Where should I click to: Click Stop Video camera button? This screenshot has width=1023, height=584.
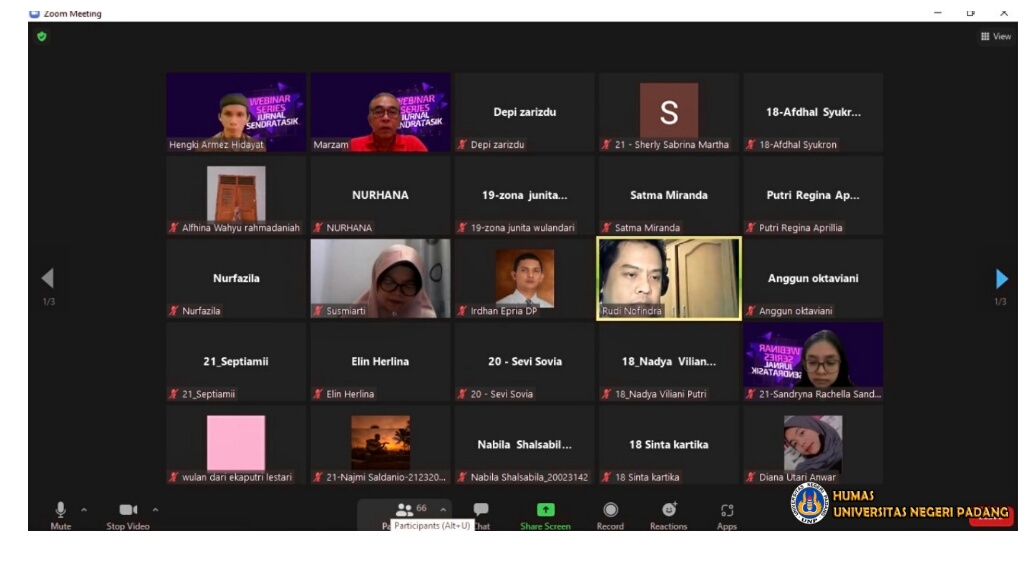(128, 511)
